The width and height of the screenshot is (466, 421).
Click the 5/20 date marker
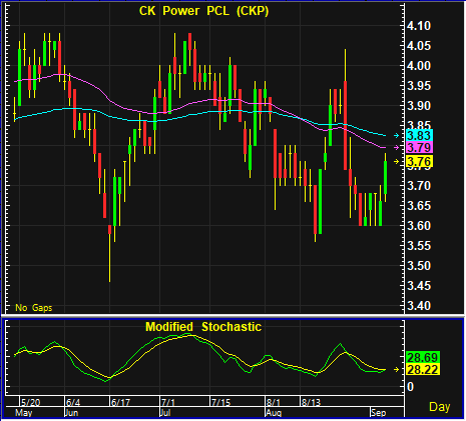pos(30,402)
